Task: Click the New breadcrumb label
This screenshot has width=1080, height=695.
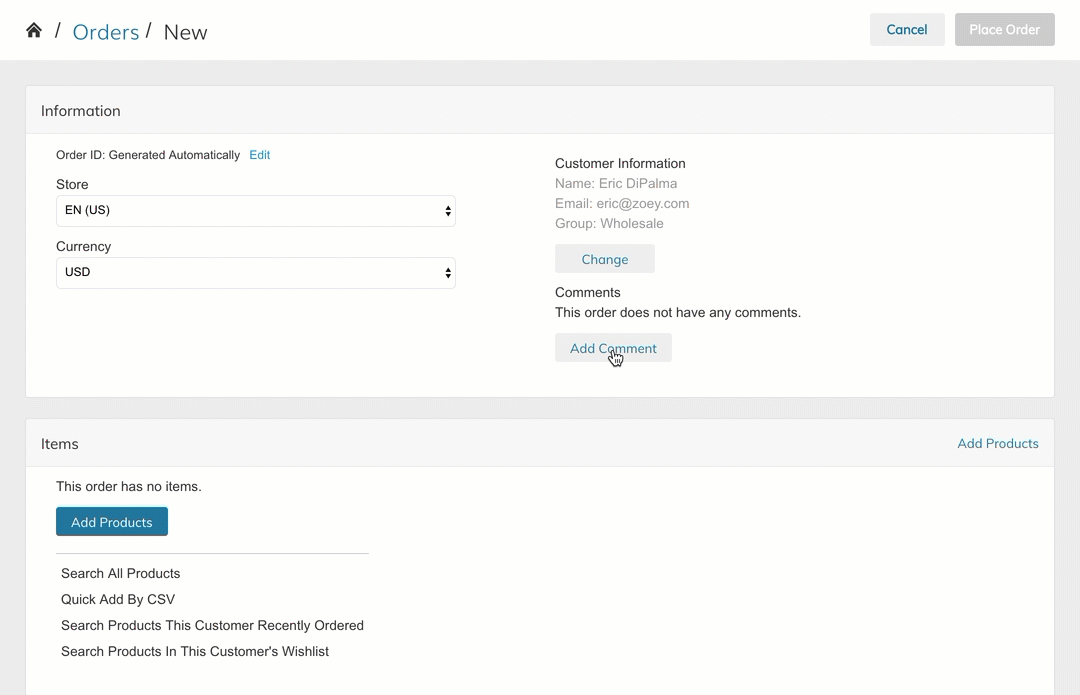Action: click(x=185, y=32)
